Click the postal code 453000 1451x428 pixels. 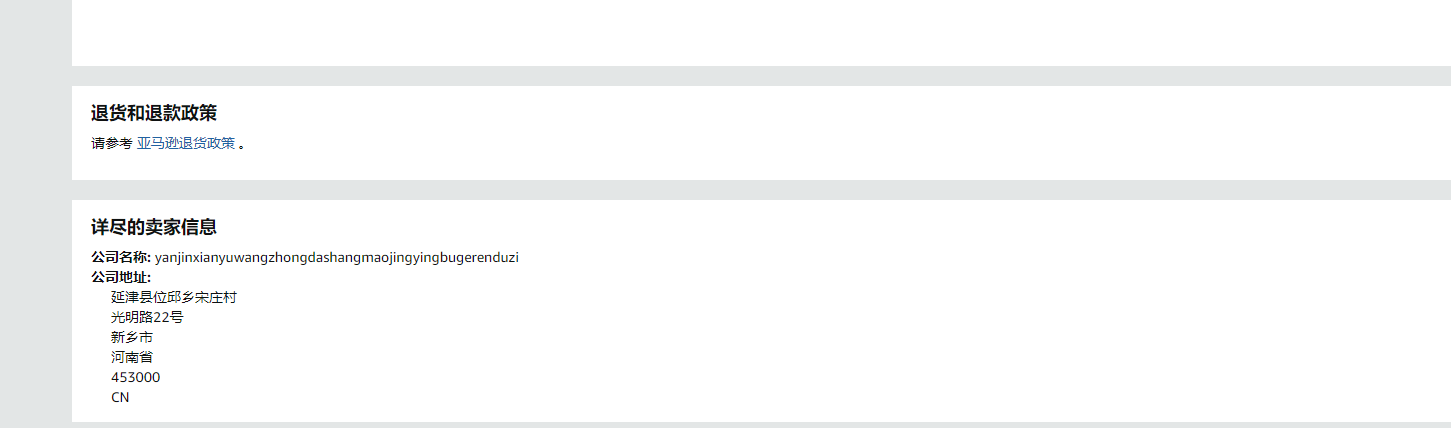(135, 377)
